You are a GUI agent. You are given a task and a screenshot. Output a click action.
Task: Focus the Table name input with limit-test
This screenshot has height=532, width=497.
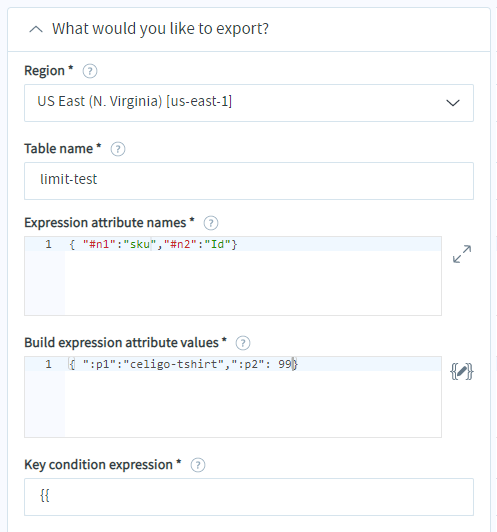[x=249, y=181]
